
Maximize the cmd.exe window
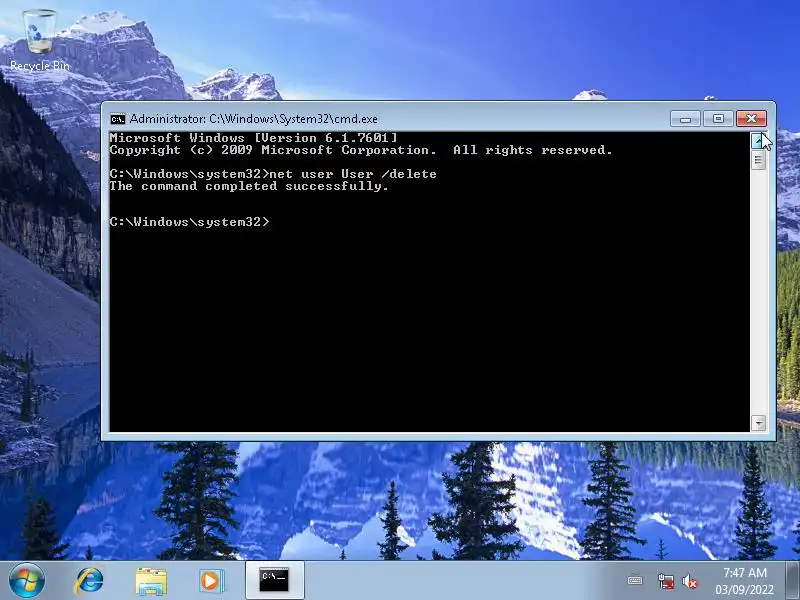718,119
